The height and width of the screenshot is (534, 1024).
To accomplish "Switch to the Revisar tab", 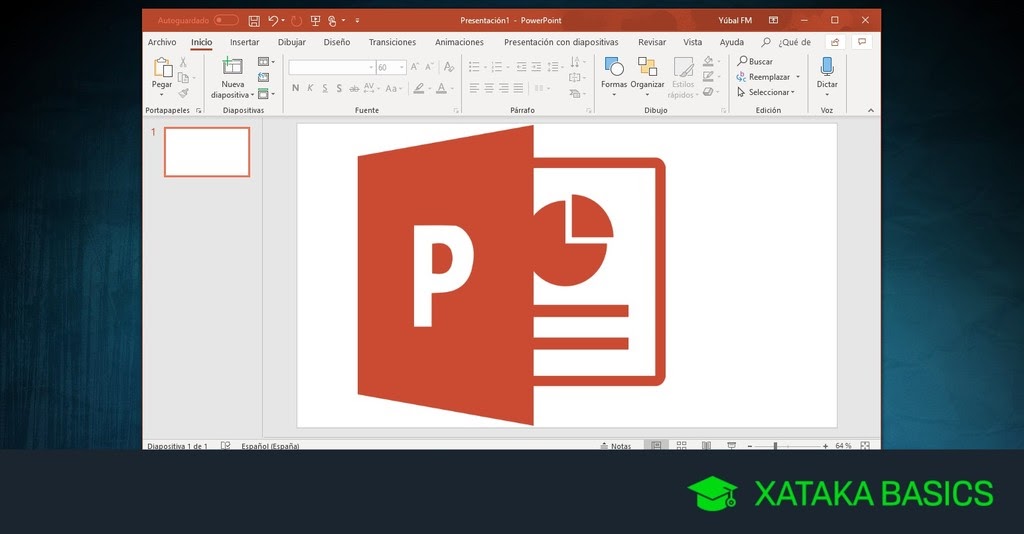I will (652, 42).
